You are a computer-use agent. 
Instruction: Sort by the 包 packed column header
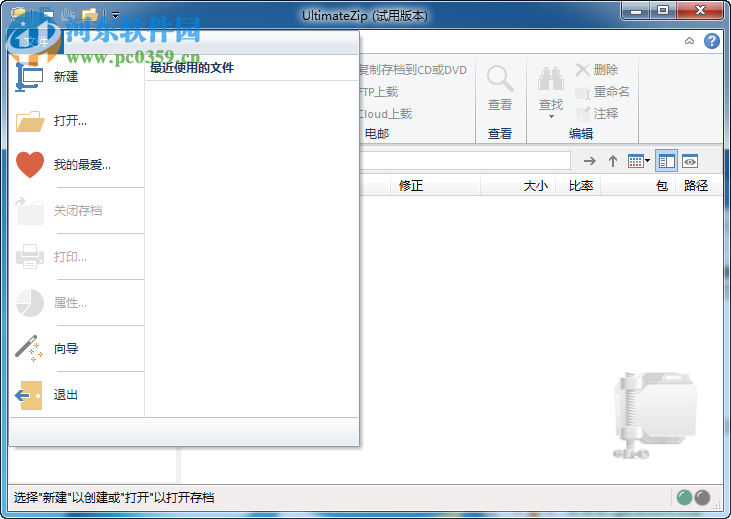pos(638,186)
